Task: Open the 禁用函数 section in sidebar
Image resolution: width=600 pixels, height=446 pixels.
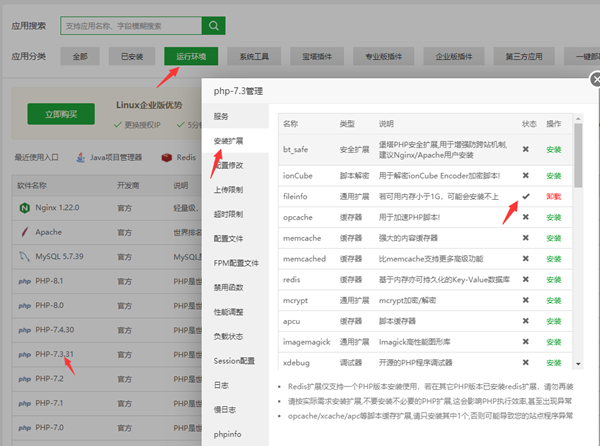Action: 235,288
